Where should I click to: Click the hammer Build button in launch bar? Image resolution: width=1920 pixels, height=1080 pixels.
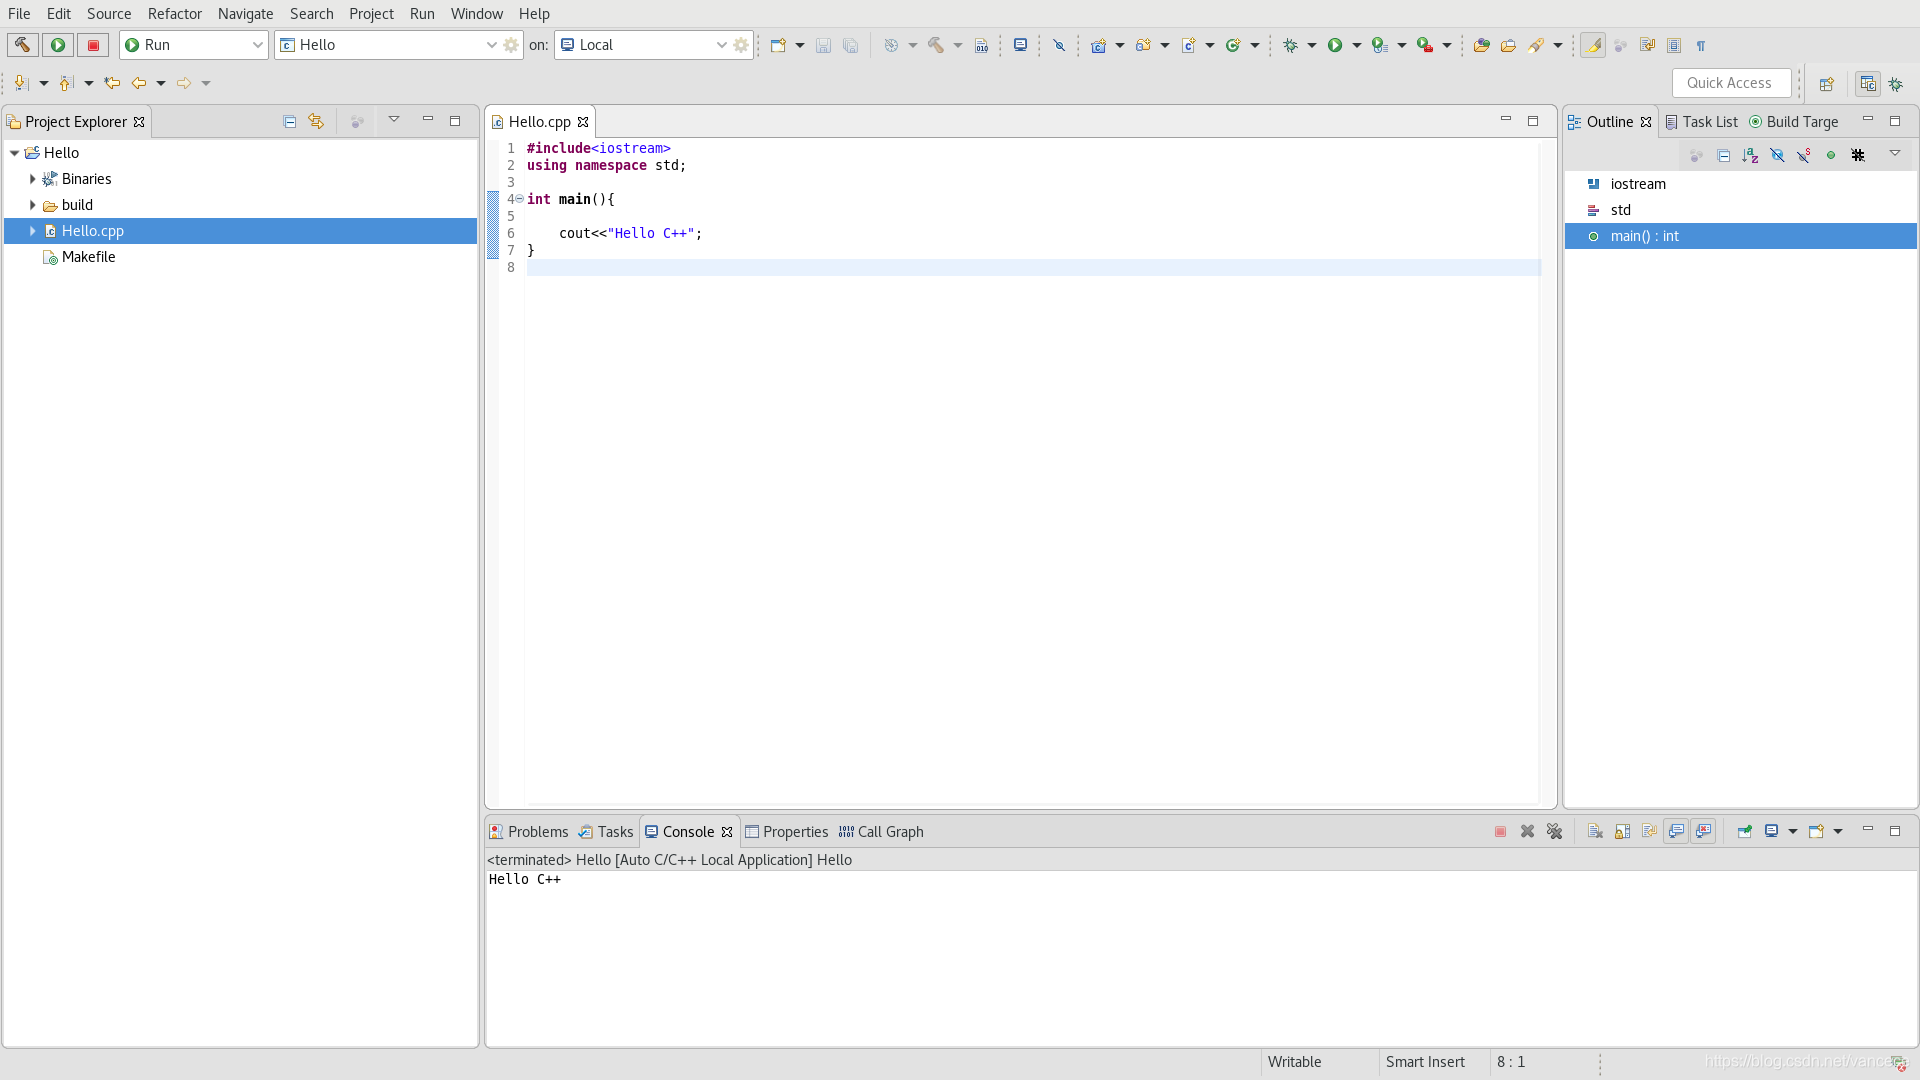coord(22,45)
